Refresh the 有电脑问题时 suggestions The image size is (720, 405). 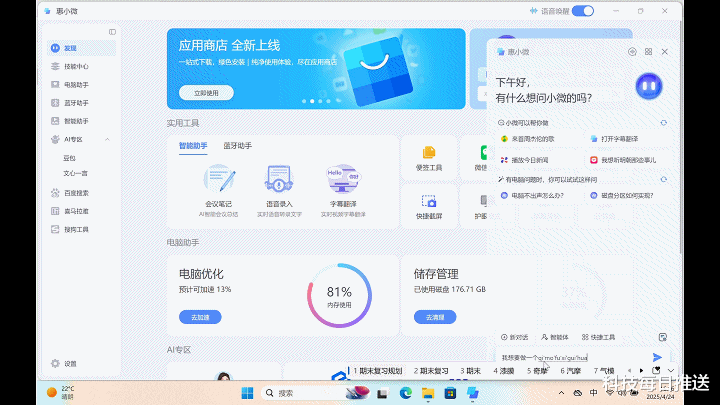pos(664,180)
